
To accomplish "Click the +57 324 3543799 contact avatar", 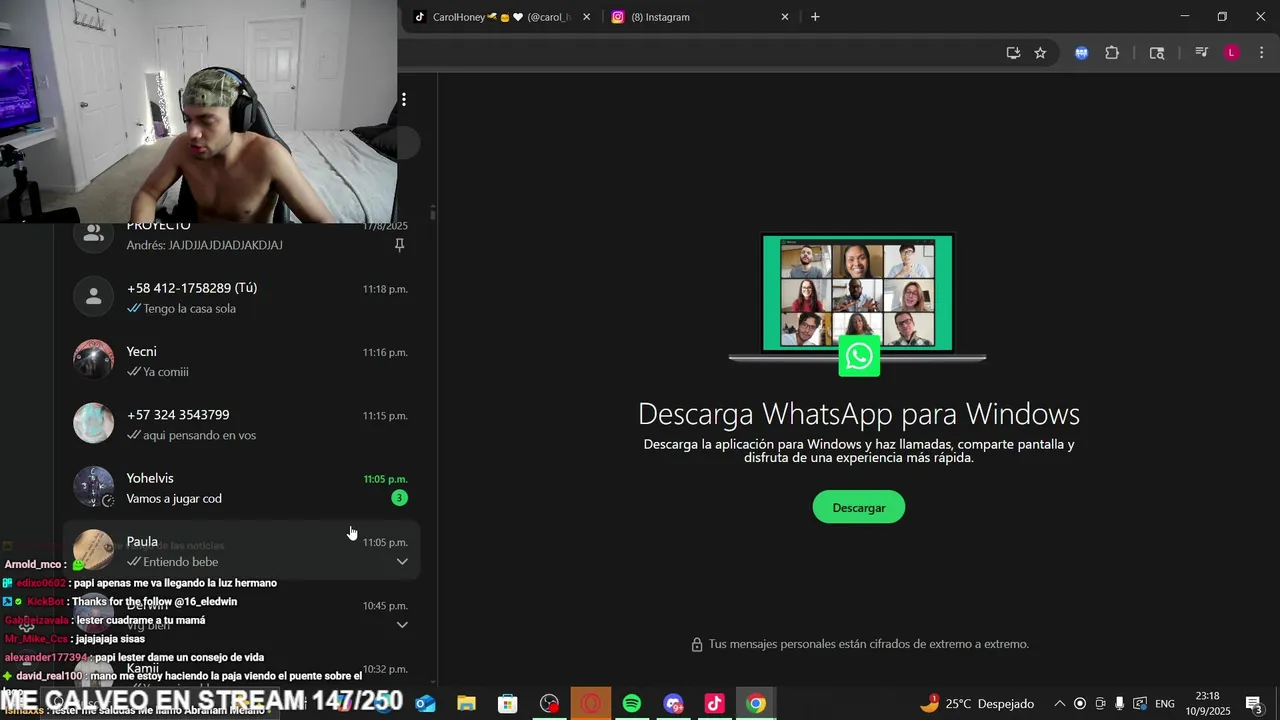I will point(94,424).
